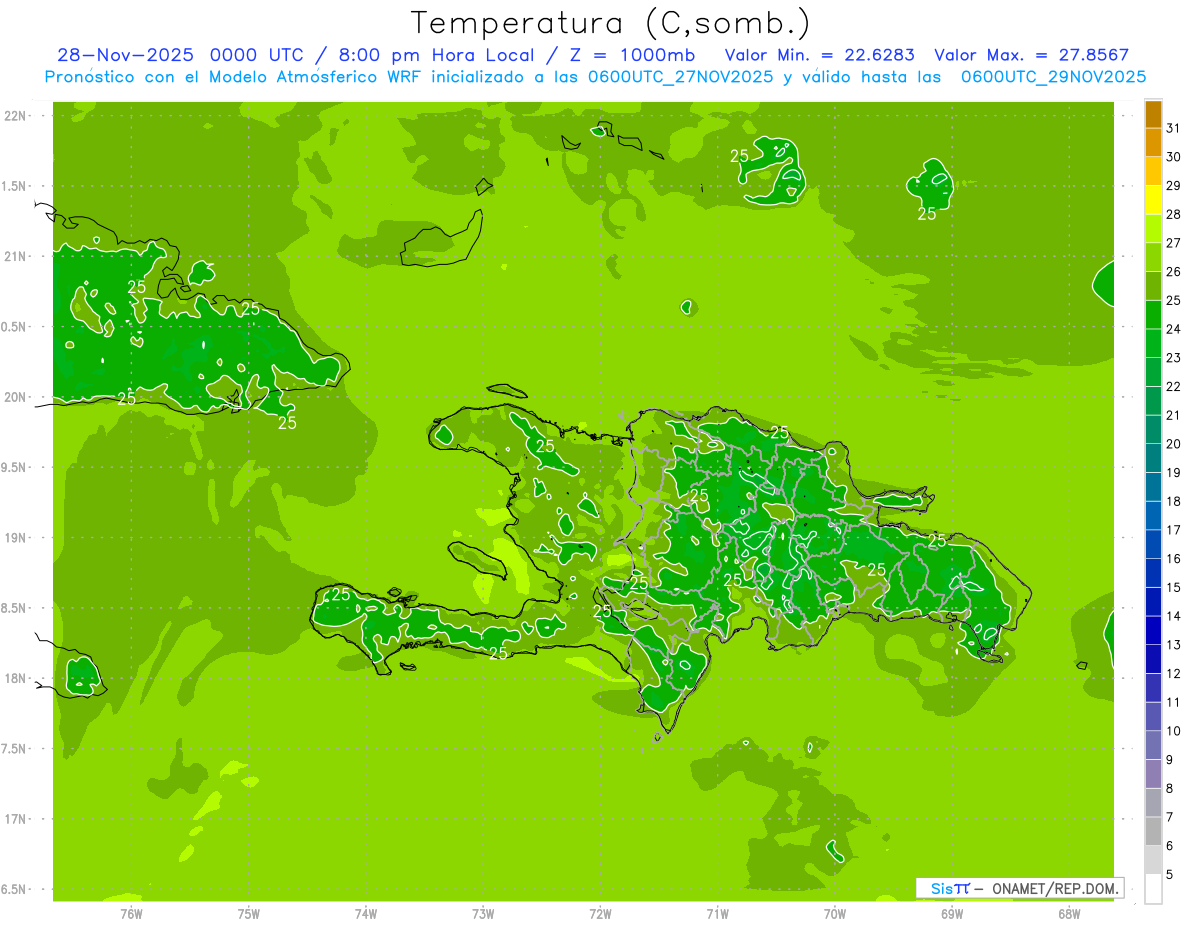Click the "22N" latitude axis label
This screenshot has height=927, width=1200.
(15, 116)
